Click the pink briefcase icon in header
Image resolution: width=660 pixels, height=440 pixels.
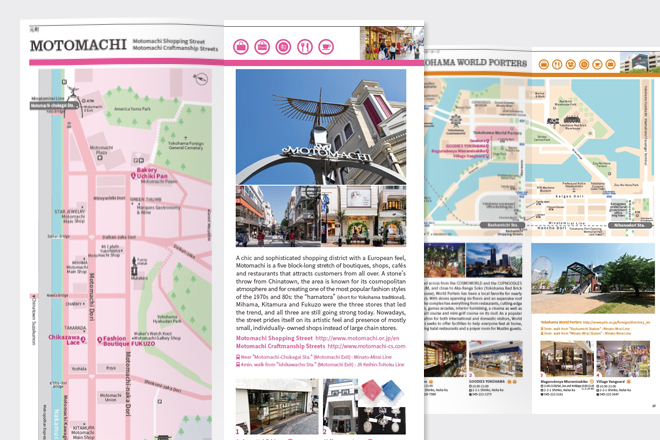262,46
